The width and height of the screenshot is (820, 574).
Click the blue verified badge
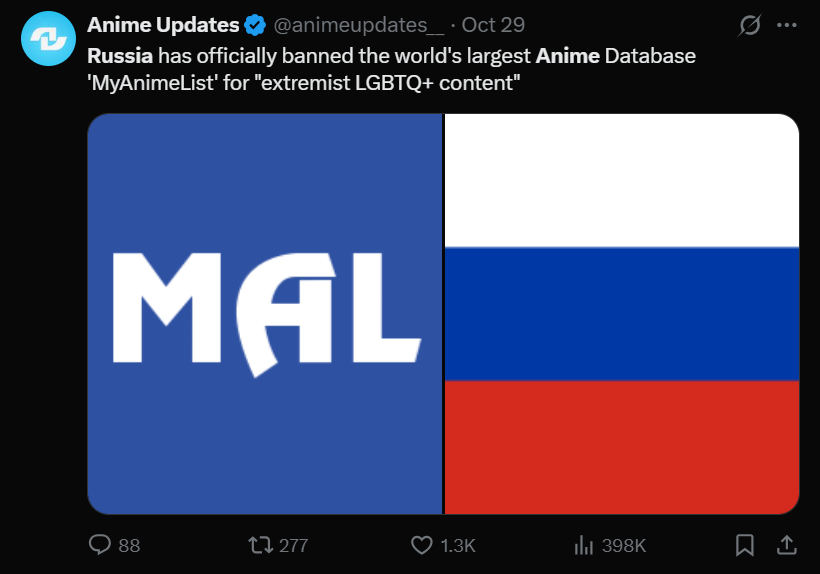coord(256,25)
